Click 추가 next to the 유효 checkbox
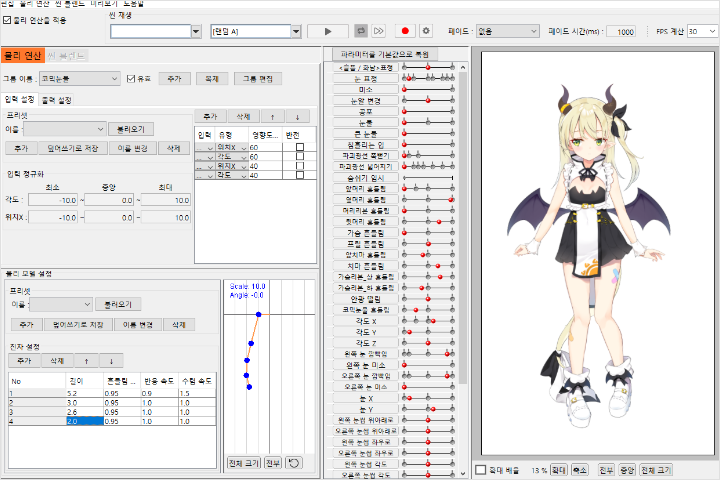Viewport: 720px width, 480px height. click(x=174, y=79)
